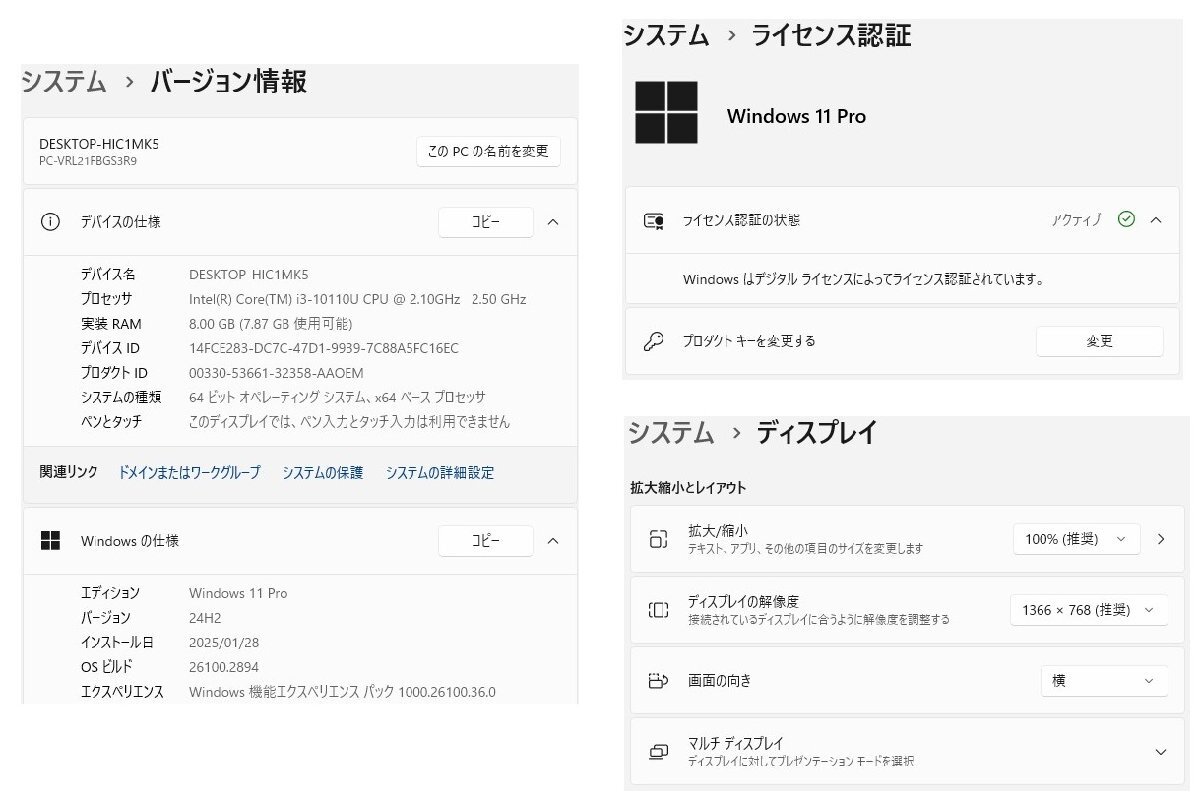Click the エディション value Windows 11 Pro
Screen dimensions: 1200x797
coord(238,593)
